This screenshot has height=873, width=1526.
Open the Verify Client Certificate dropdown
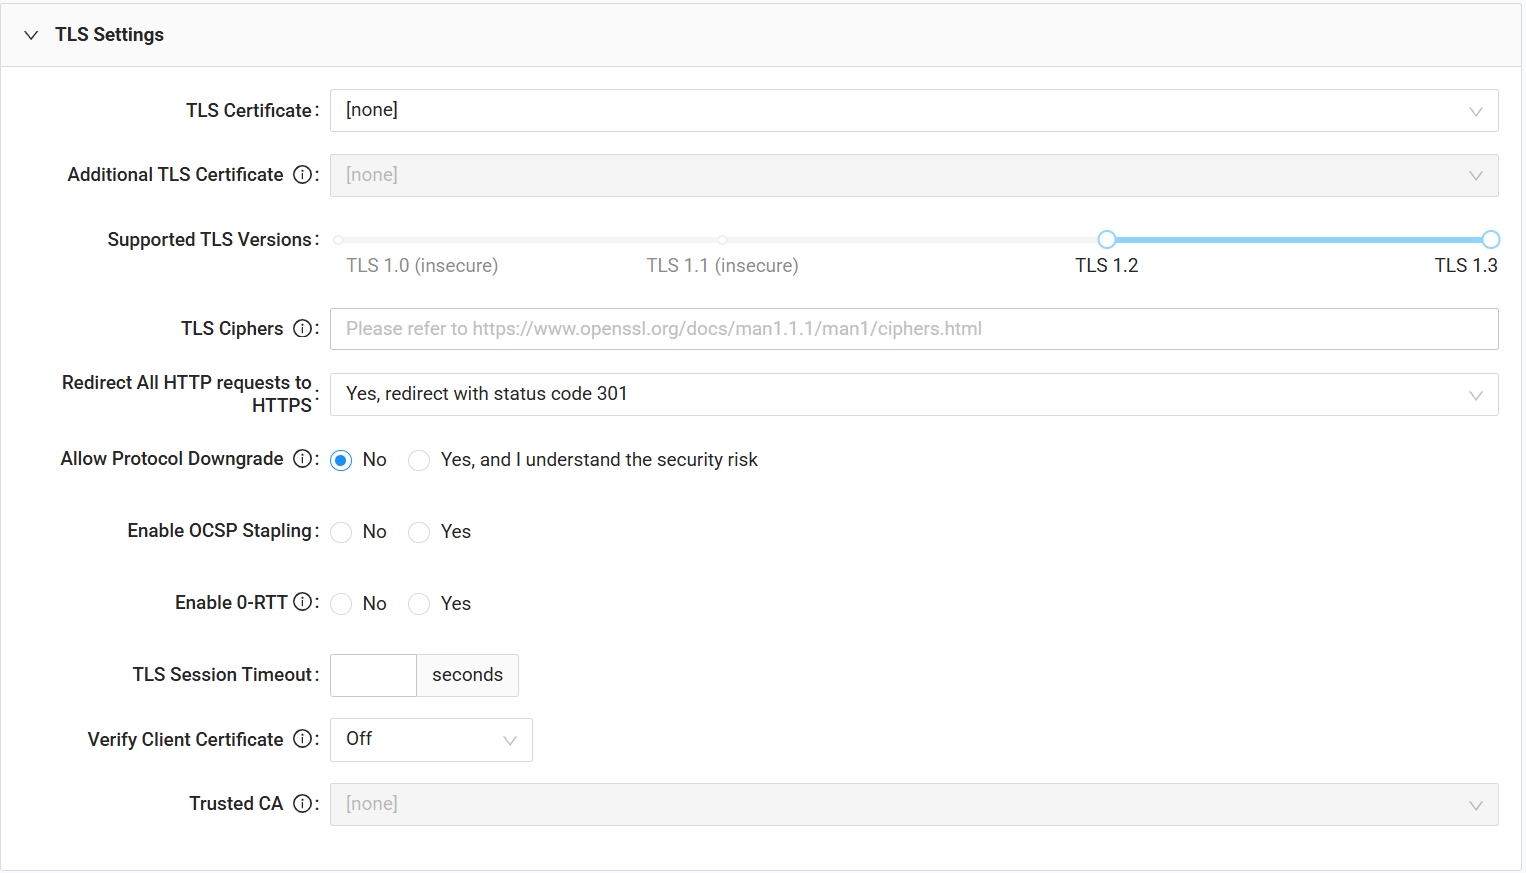point(430,739)
